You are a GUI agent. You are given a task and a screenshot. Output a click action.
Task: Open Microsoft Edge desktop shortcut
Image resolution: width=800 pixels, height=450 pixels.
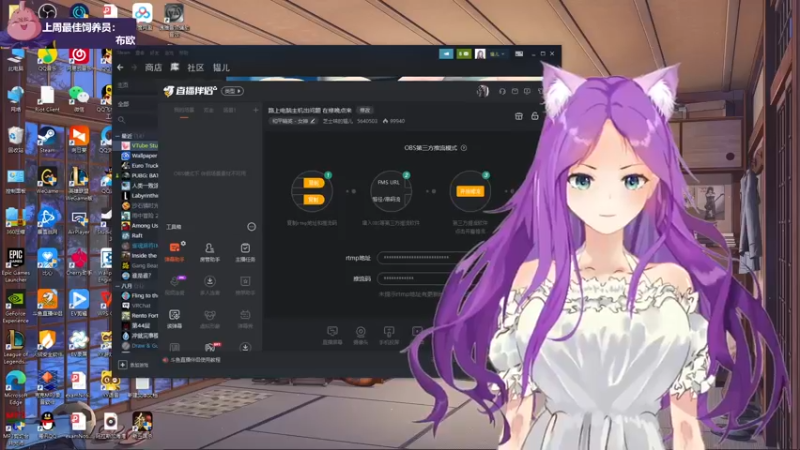(15, 388)
